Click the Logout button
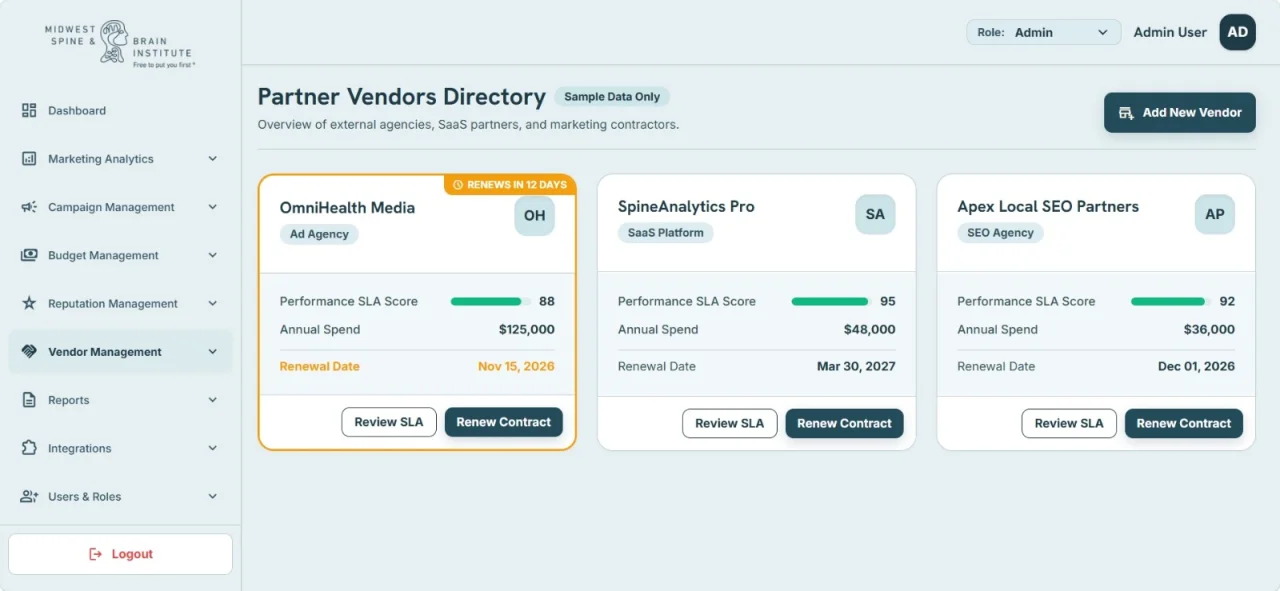The height and width of the screenshot is (591, 1280). 120,554
